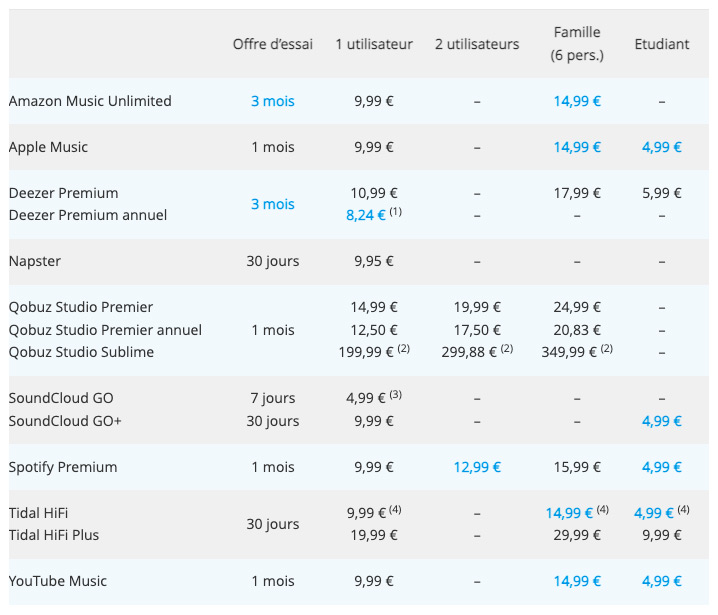This screenshot has width=718, height=615.
Task: Select Apple Music 1 mois trial cell
Action: (x=272, y=147)
